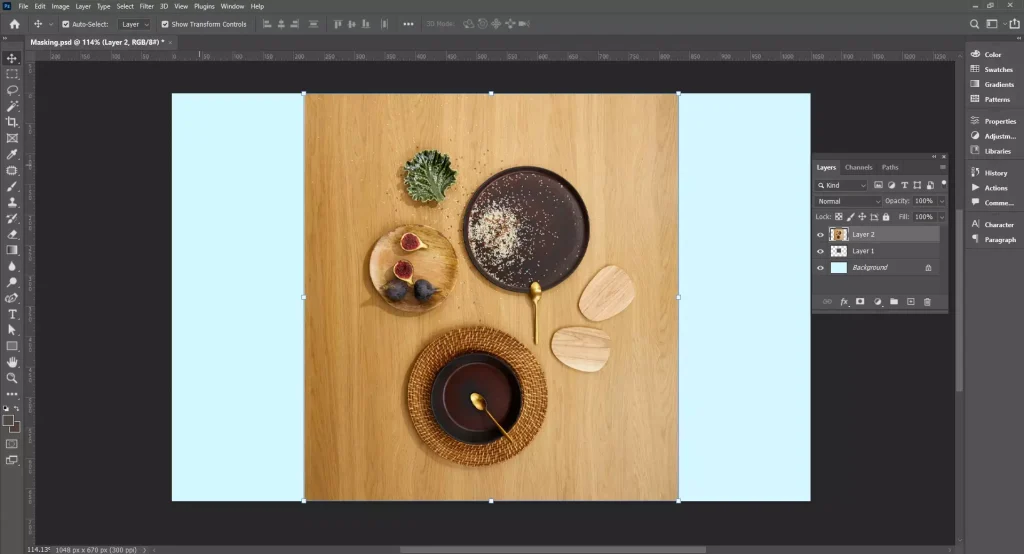Activate the Zoom tool in toolbar
Viewport: 1024px width, 554px height.
point(12,378)
